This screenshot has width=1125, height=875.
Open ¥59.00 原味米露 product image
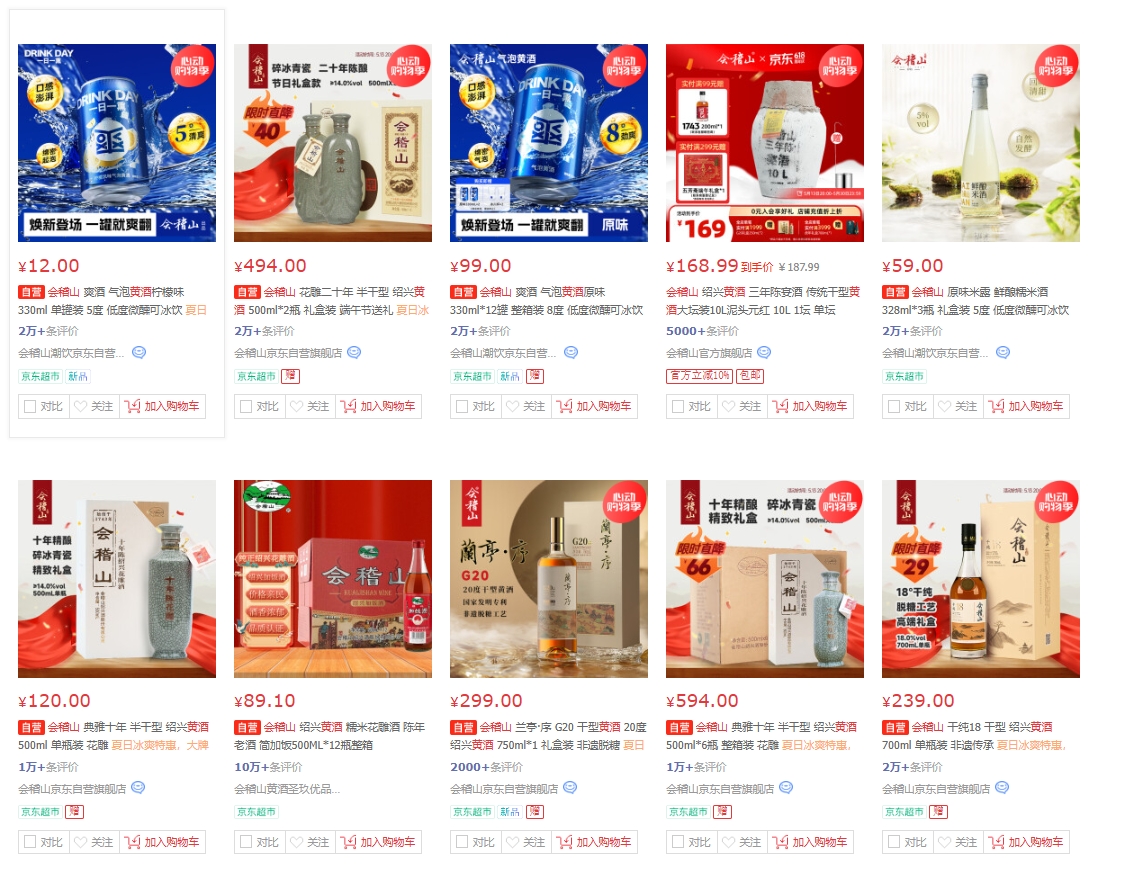(981, 143)
